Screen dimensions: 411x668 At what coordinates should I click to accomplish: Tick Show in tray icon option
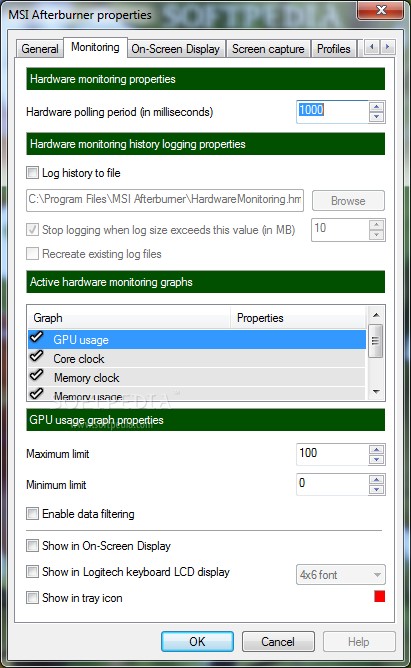coord(32,597)
